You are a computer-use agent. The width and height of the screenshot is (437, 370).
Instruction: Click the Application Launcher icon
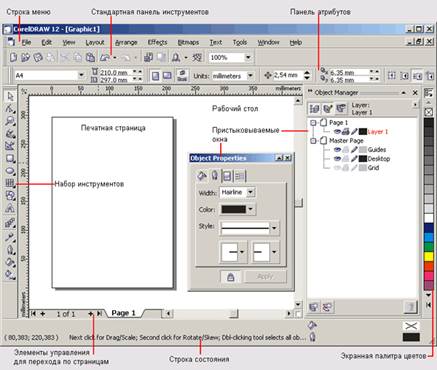[x=176, y=58]
